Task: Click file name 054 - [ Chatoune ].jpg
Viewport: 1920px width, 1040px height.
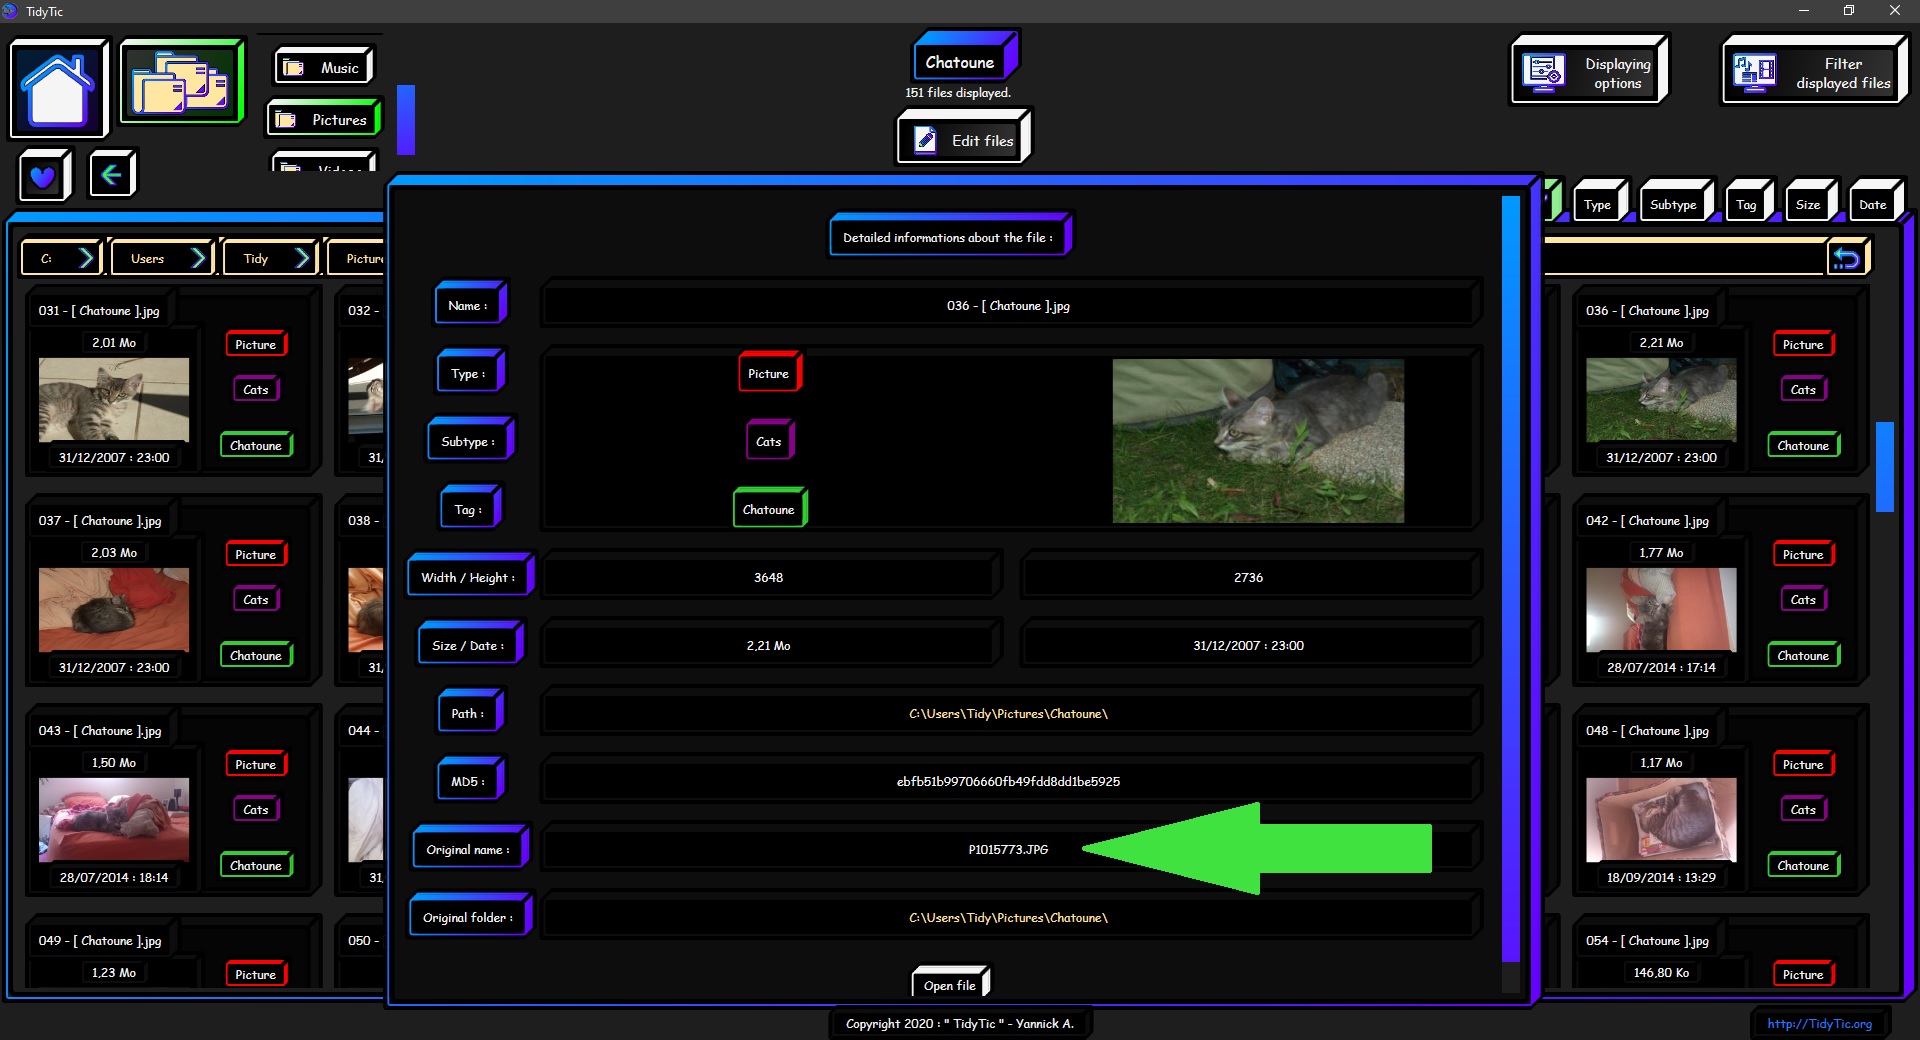Action: (x=1647, y=940)
